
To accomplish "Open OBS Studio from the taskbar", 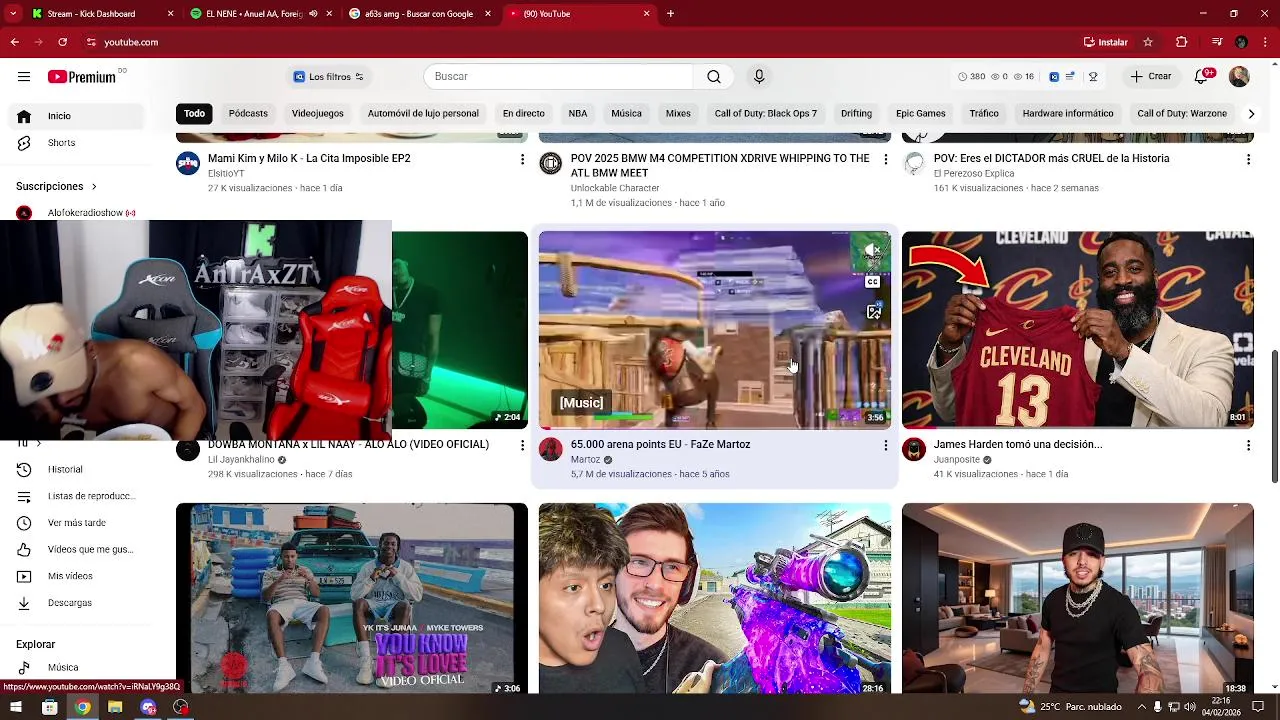I will (x=180, y=707).
